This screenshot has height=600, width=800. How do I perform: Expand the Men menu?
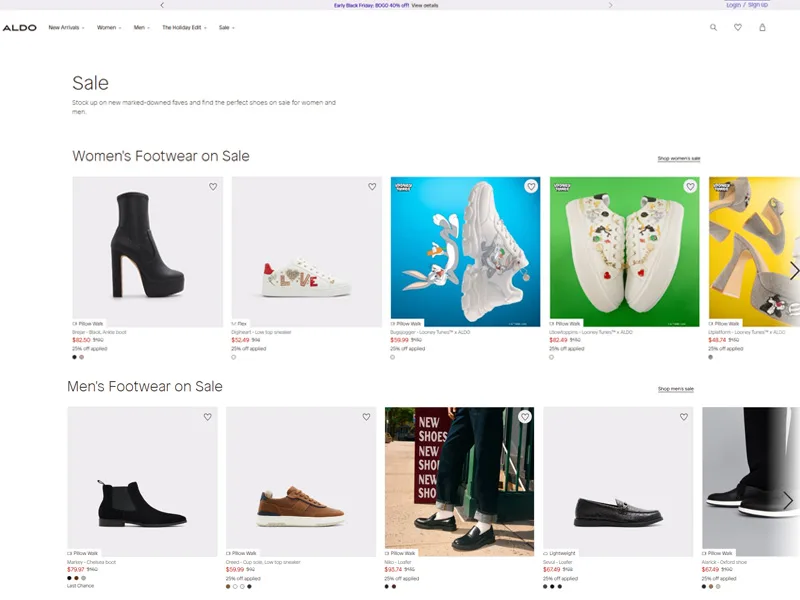click(142, 28)
